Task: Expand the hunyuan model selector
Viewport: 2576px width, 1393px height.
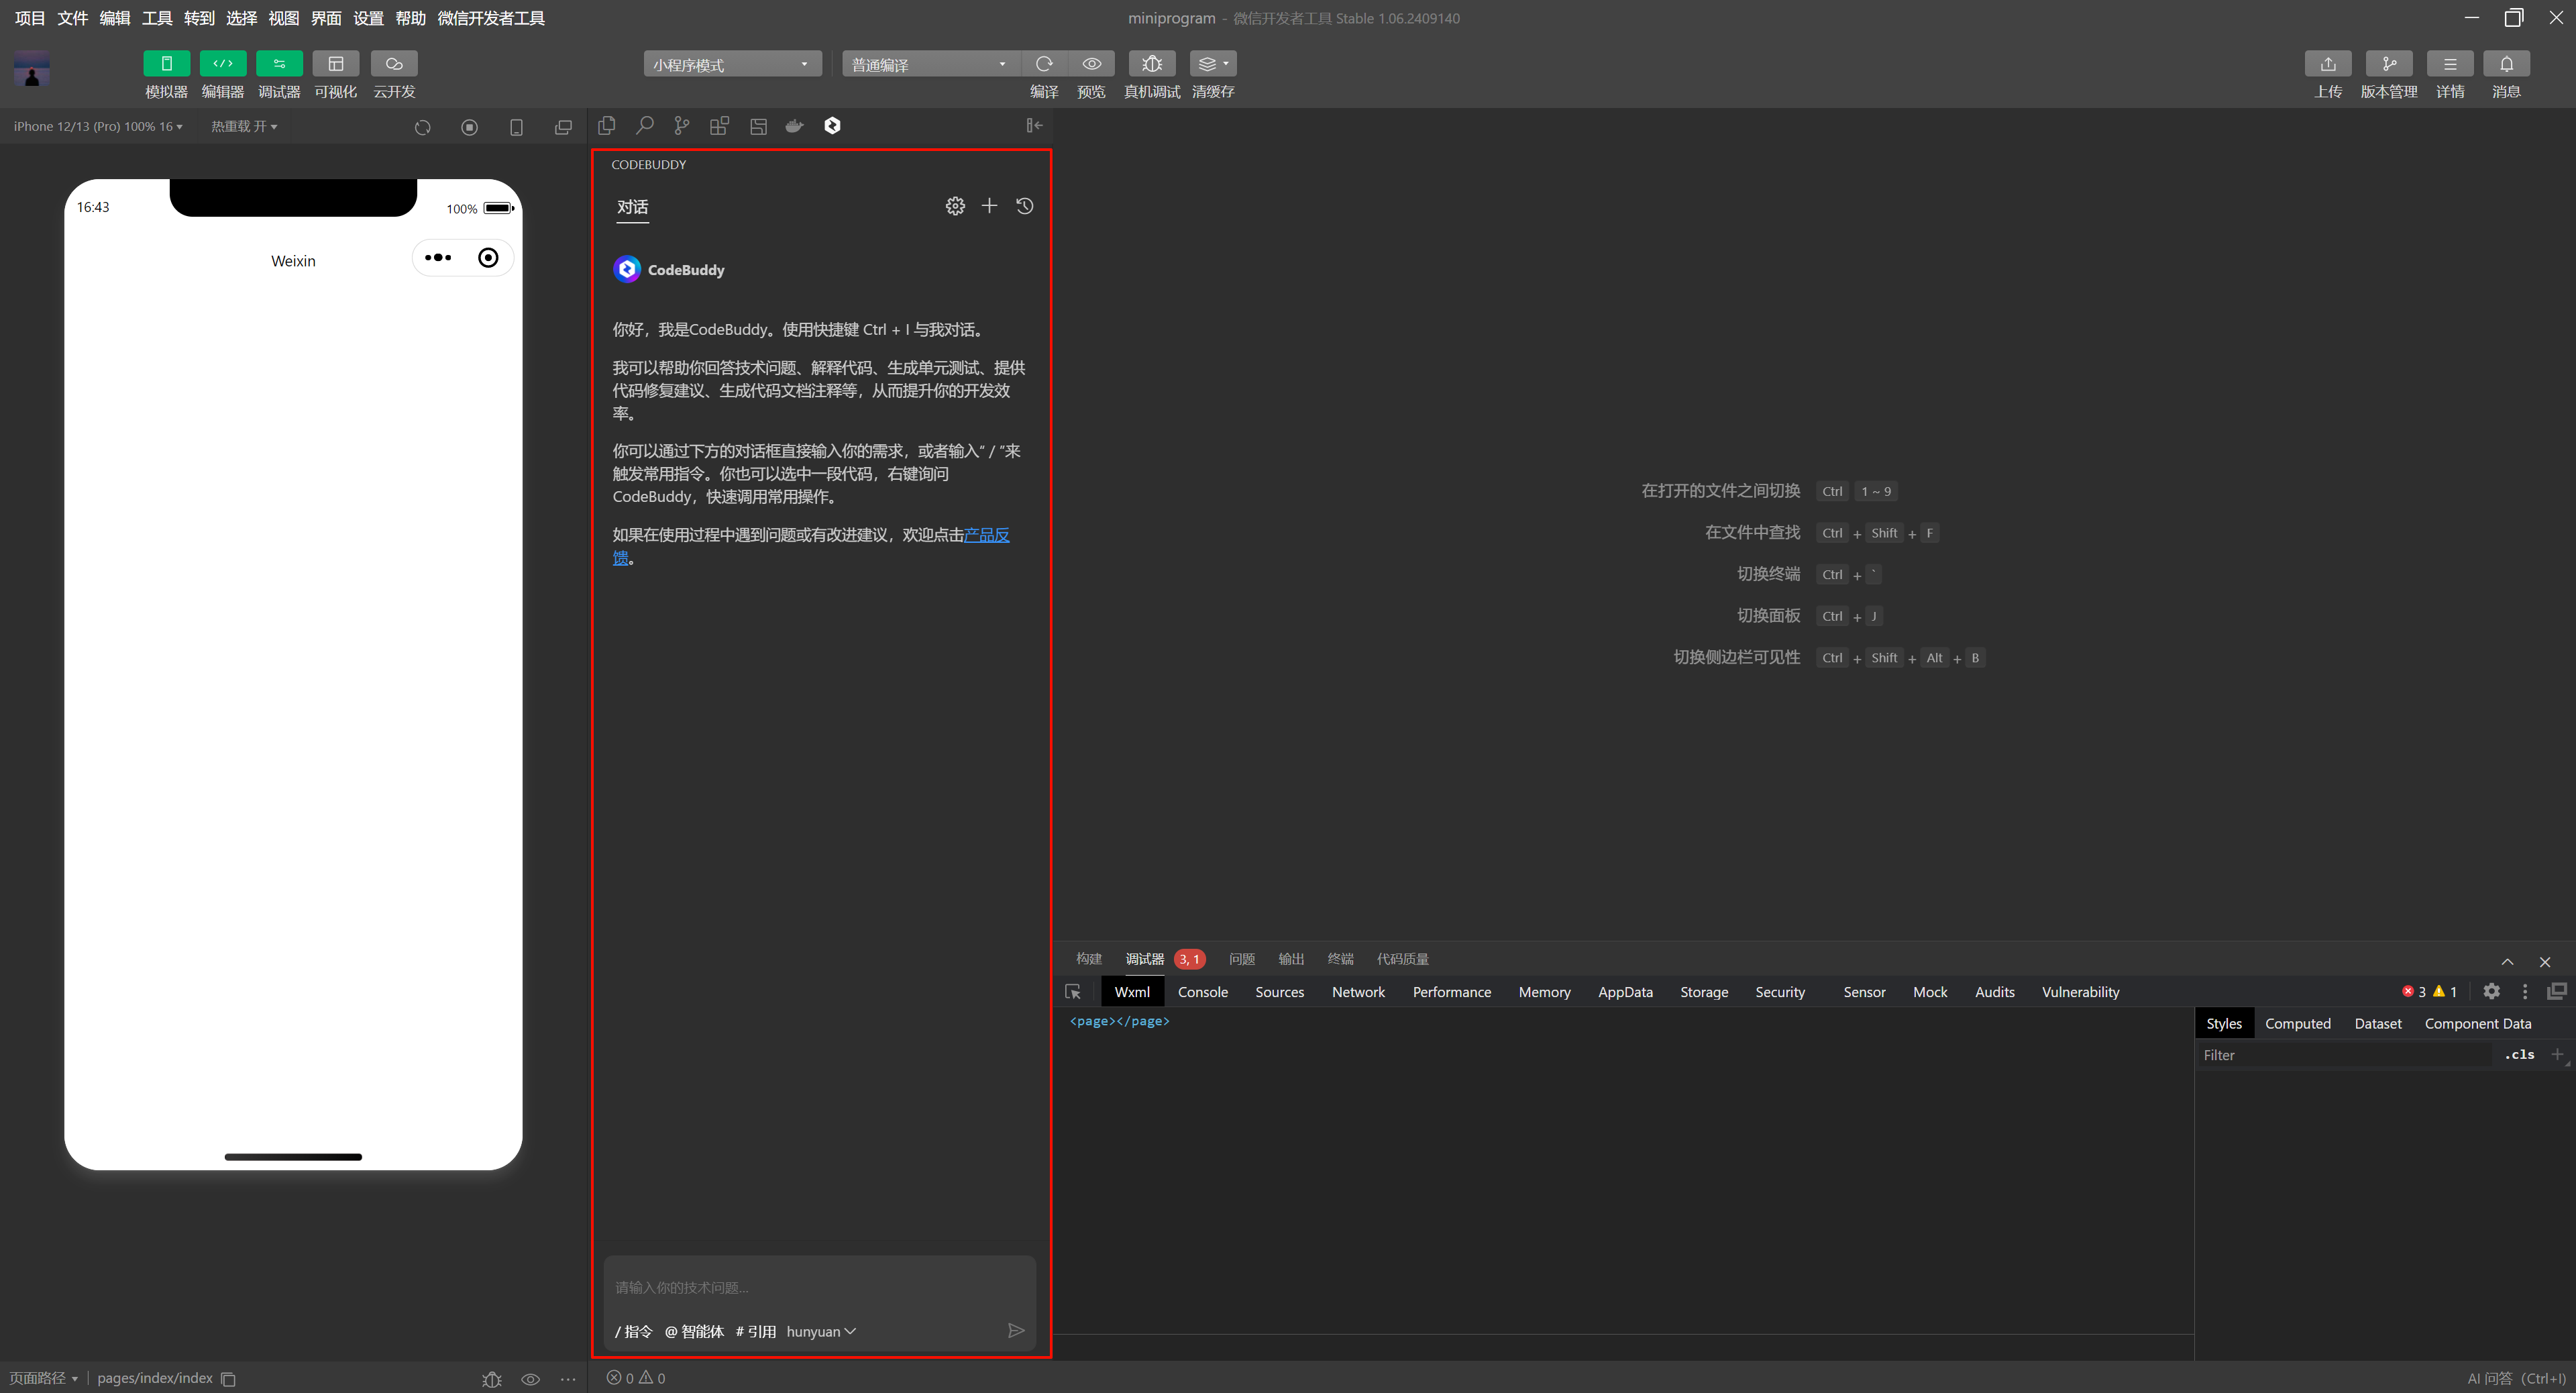Action: [x=820, y=1331]
